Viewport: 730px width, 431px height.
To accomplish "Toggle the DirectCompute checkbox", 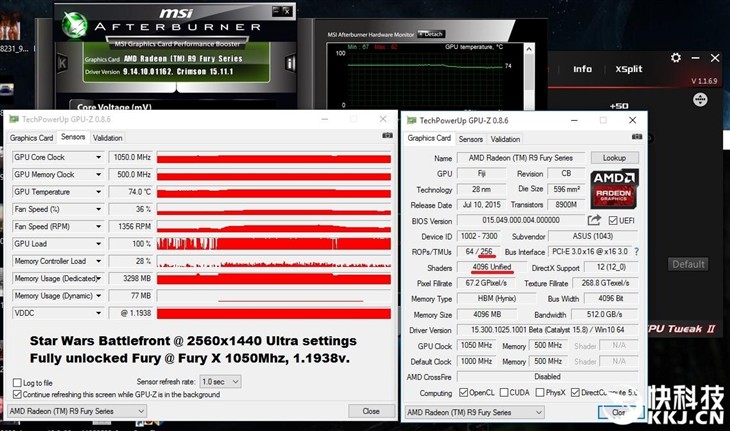I will click(575, 392).
